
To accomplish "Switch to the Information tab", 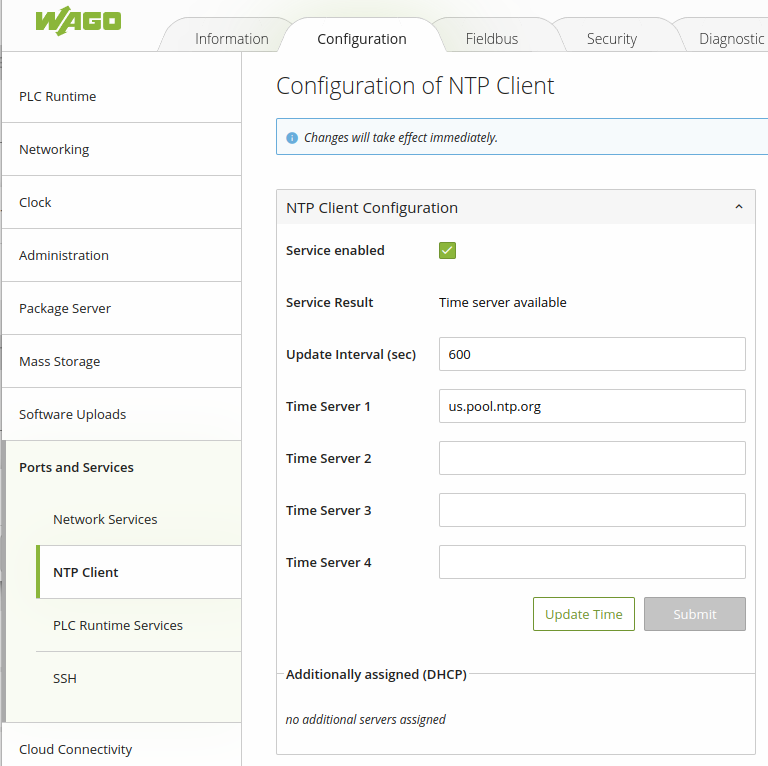I will tap(231, 39).
